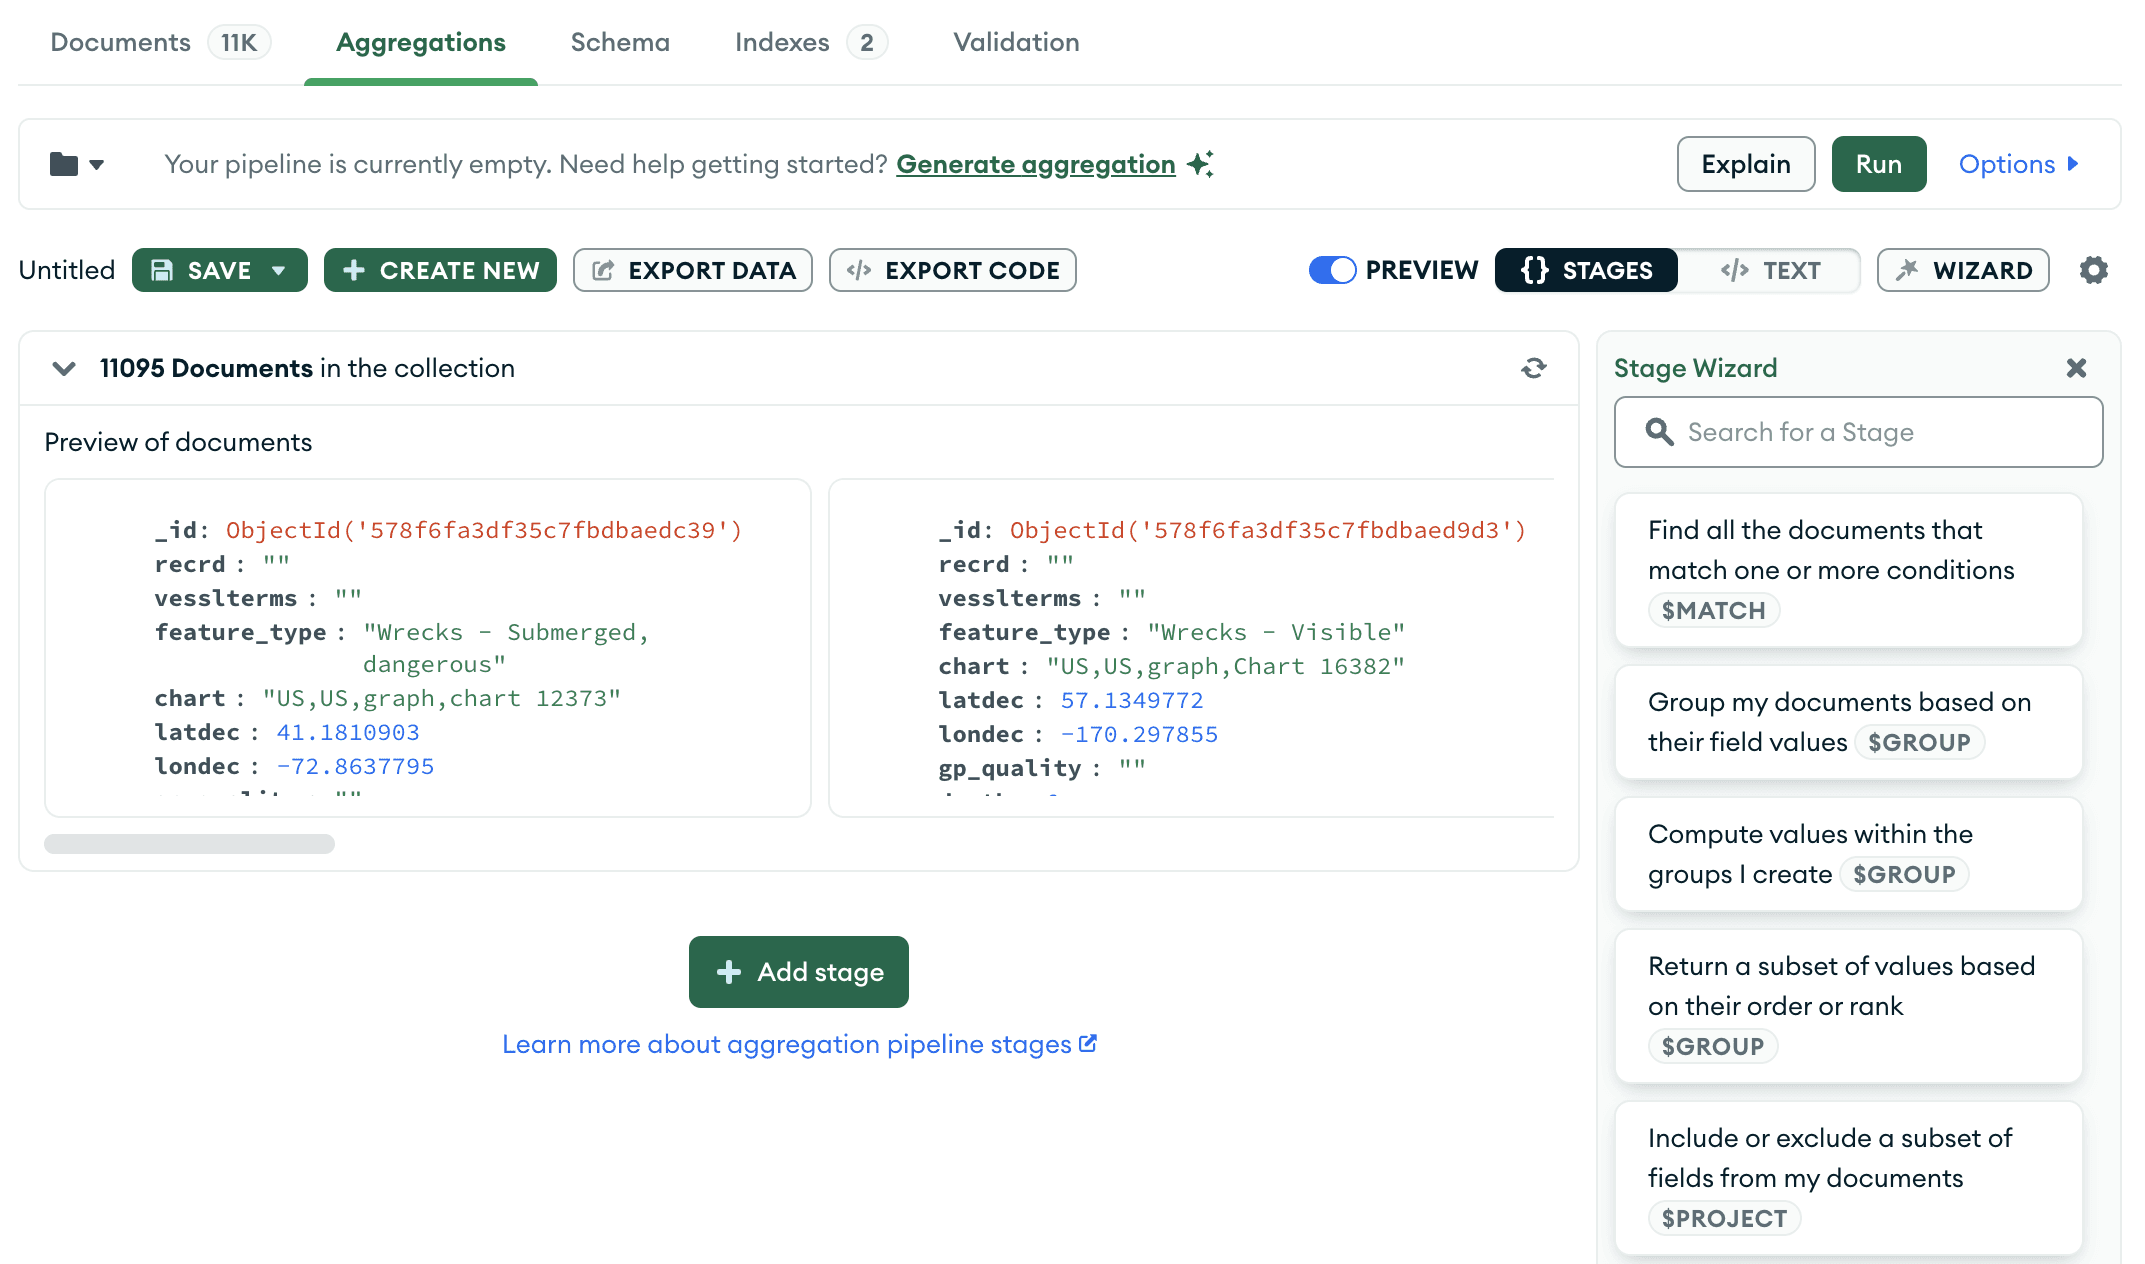Viewport: 2145px width, 1264px height.
Task: Click the horizontal scrollbar under document previews
Action: click(x=189, y=844)
